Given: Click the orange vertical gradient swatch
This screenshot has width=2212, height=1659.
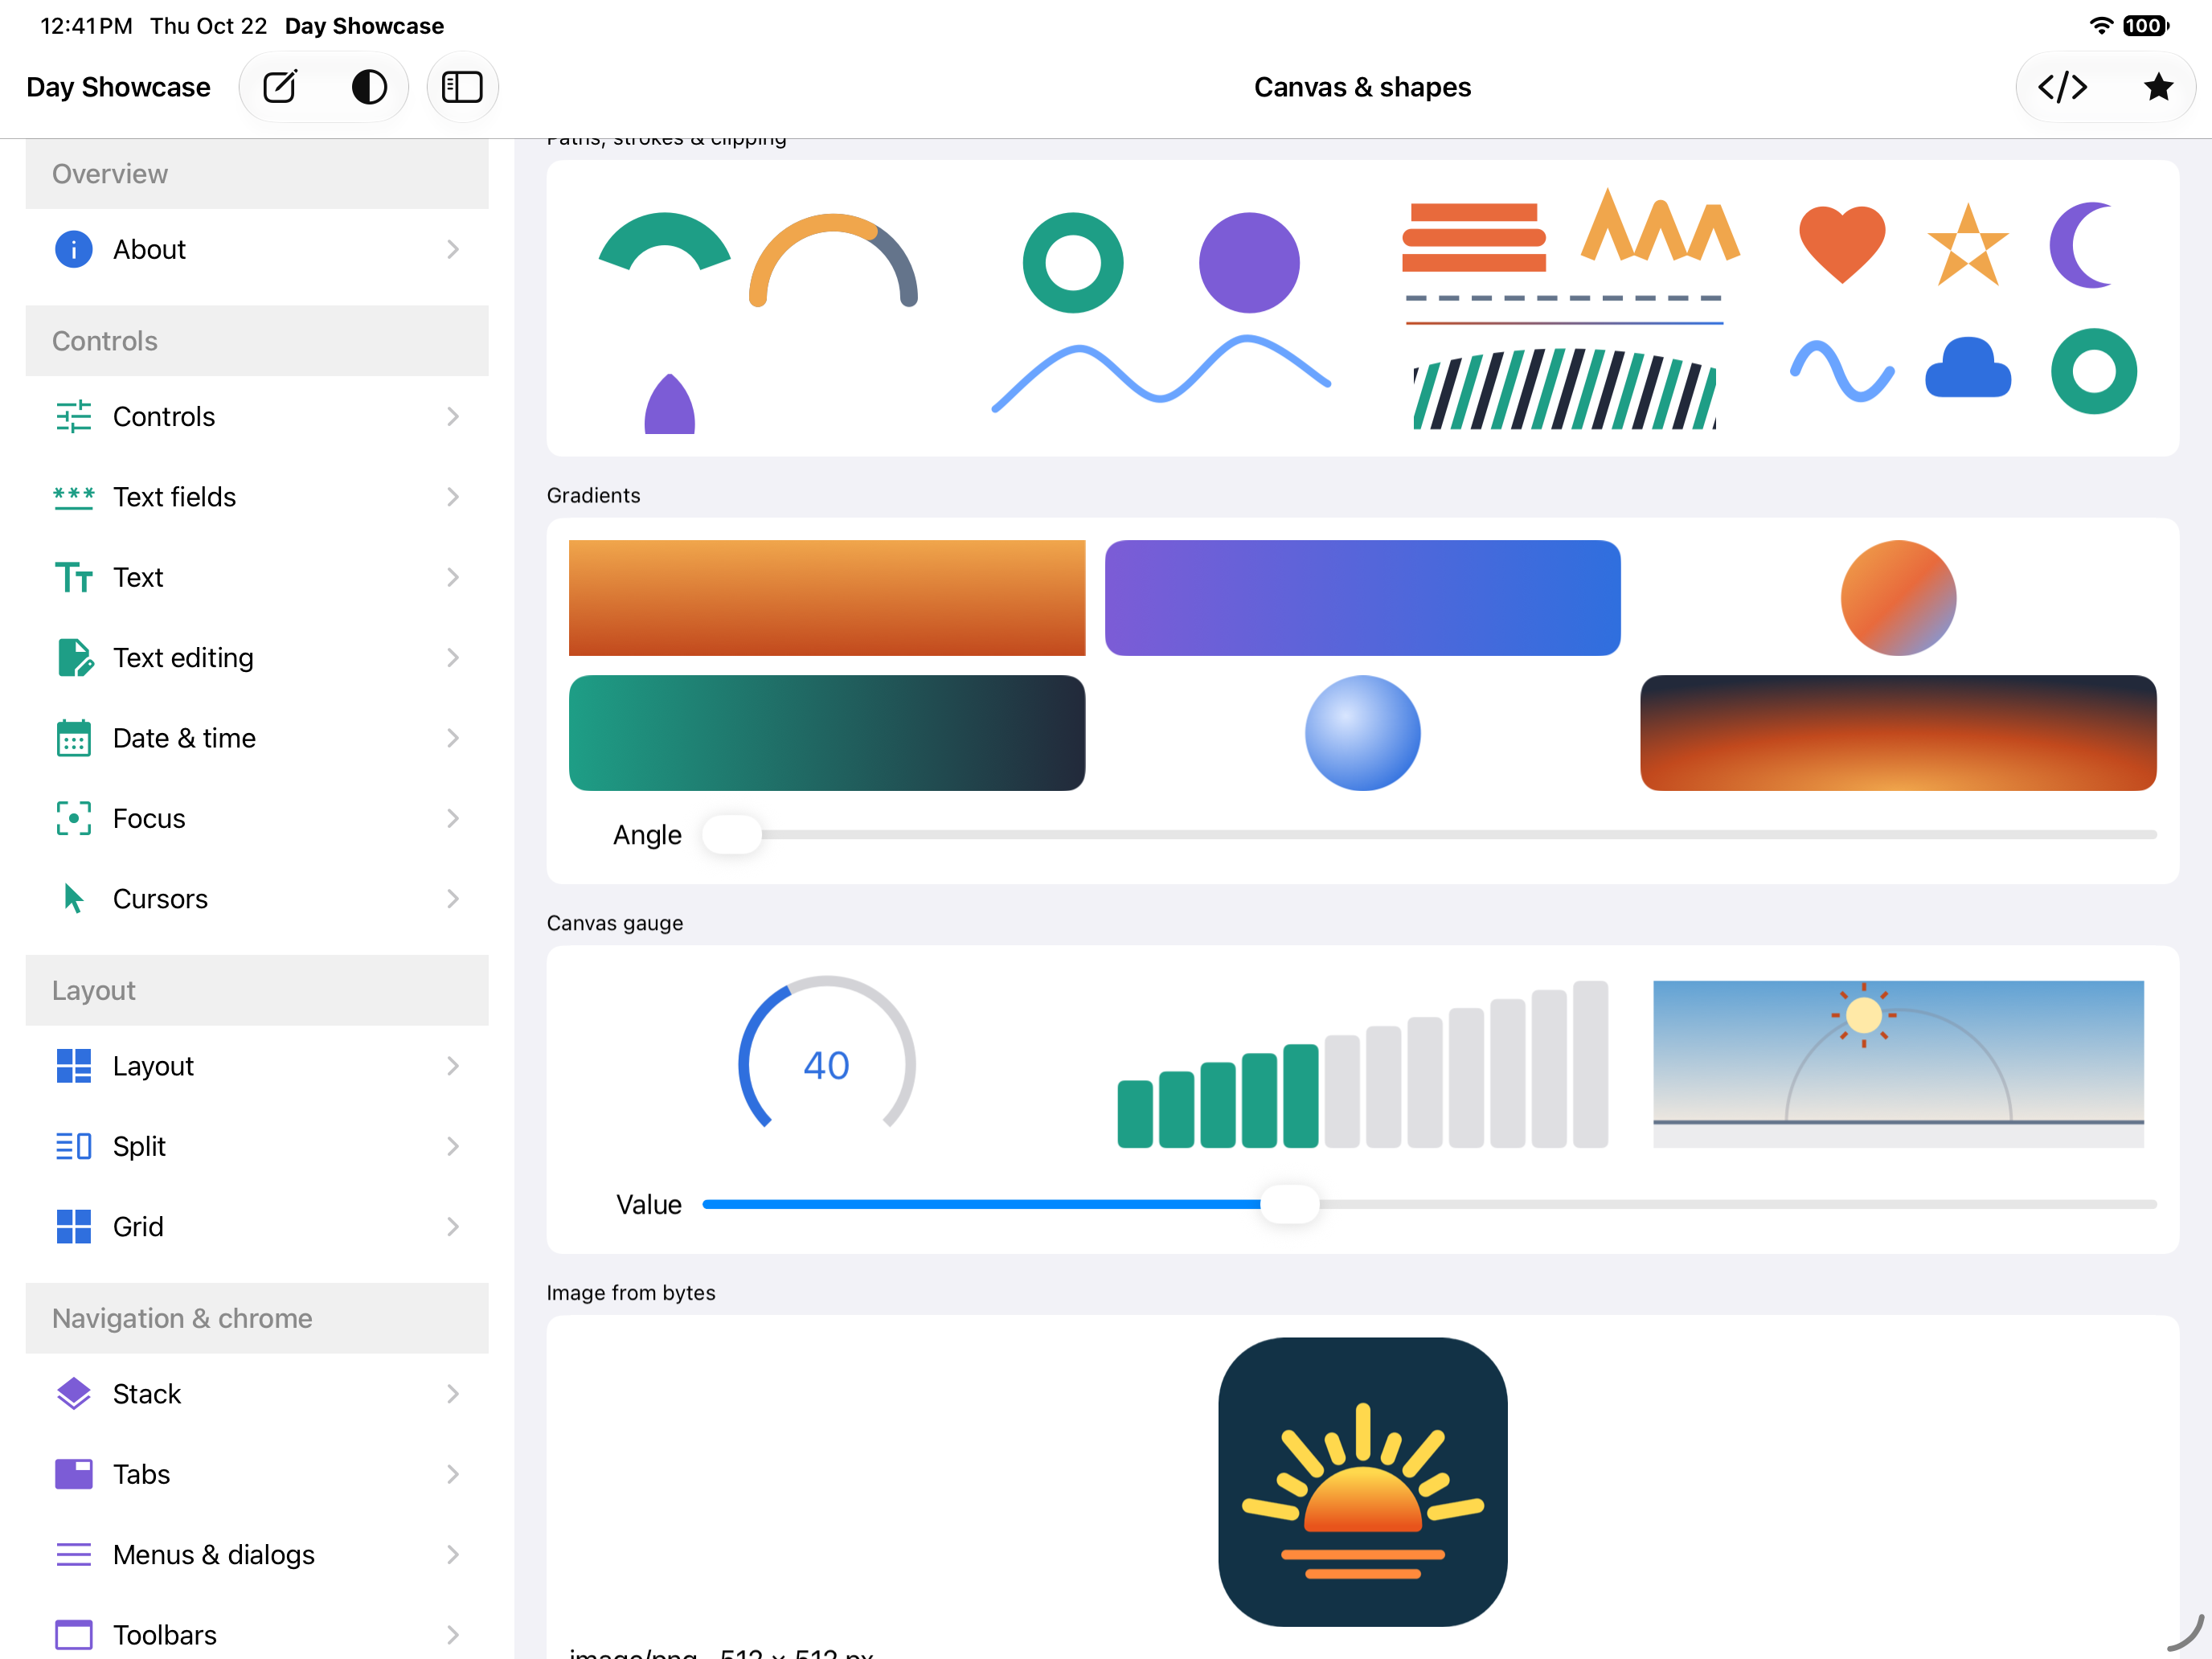Looking at the screenshot, I should tap(827, 598).
